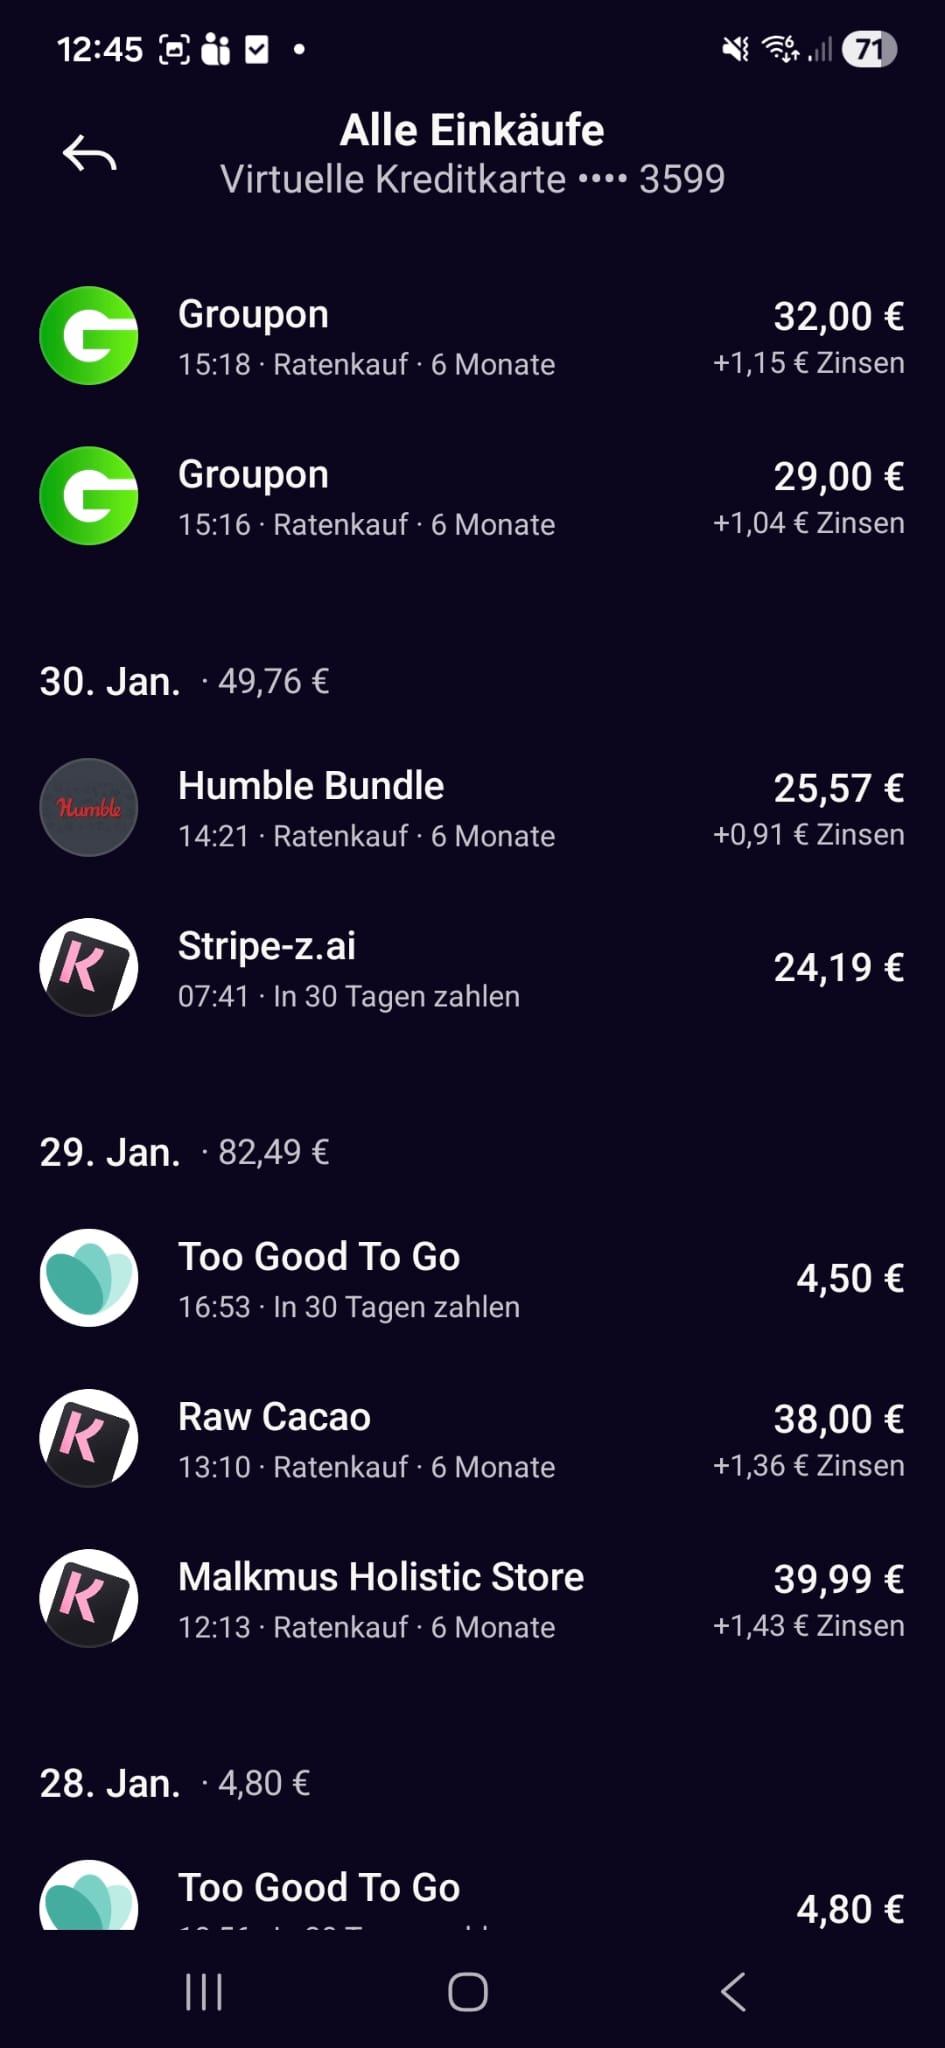
Task: Tap the Klarna icon beside Raw Cacao
Action: [x=89, y=1438]
